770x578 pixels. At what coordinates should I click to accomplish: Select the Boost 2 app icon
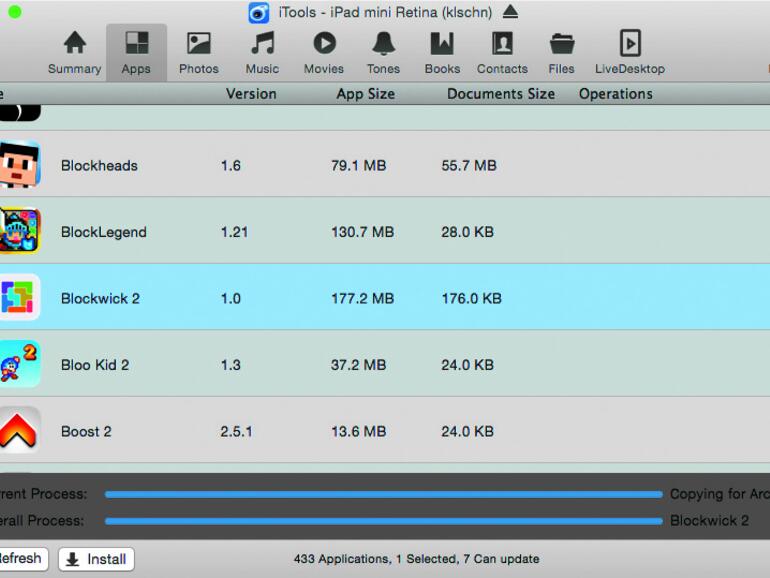(x=19, y=430)
